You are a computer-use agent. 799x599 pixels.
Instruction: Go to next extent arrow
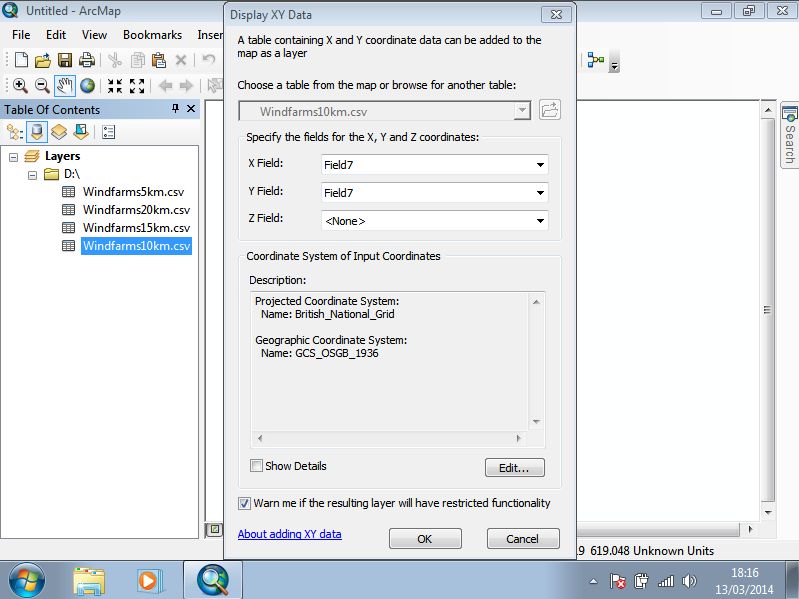pos(187,86)
